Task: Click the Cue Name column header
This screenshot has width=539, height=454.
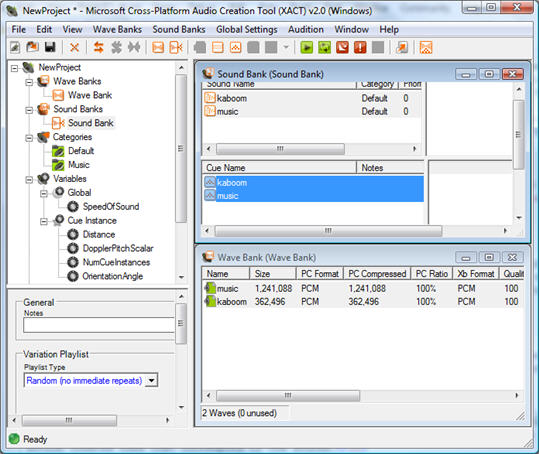Action: [x=279, y=168]
